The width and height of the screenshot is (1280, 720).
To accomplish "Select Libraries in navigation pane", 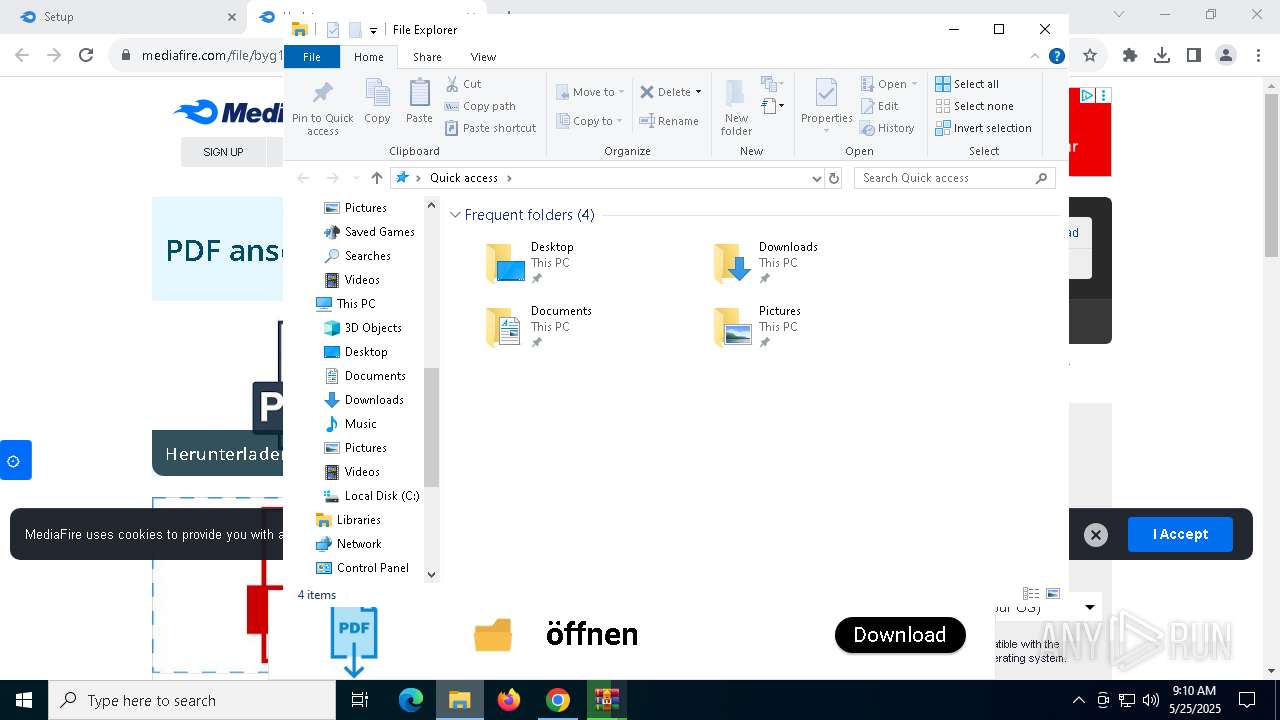I will 348,520.
